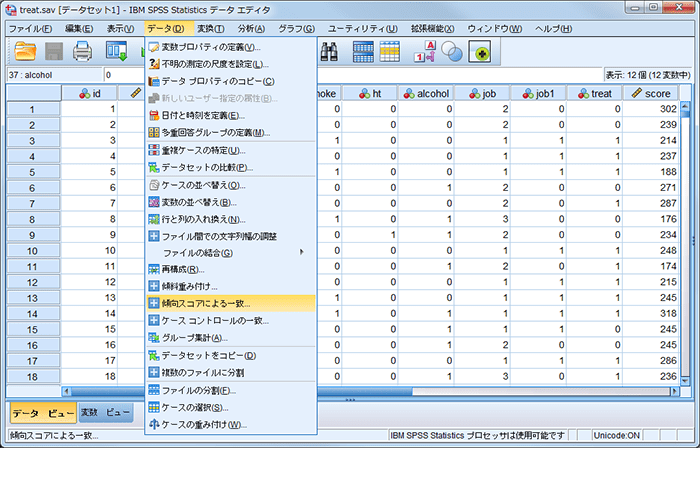Select ケース コントロールの一致 menu entry
Screen dimensions: 700x500
coord(231,321)
